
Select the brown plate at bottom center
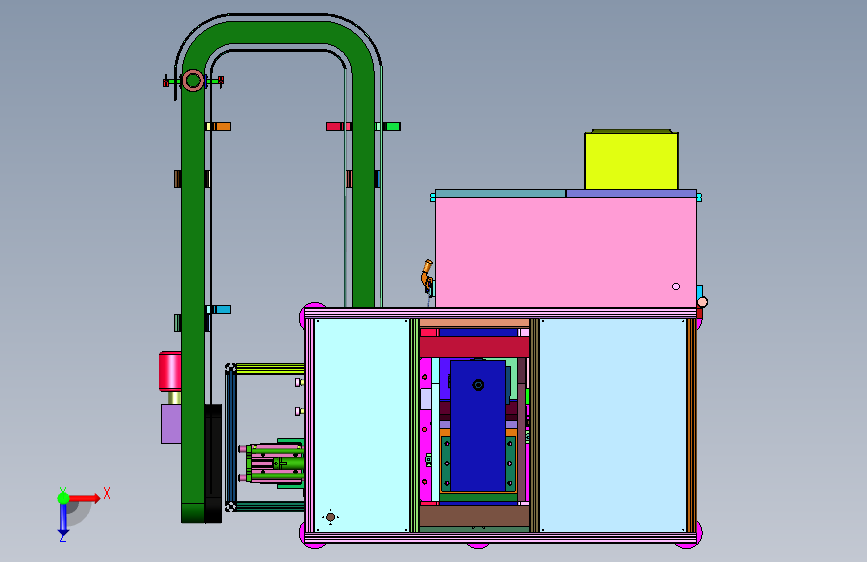[x=474, y=516]
